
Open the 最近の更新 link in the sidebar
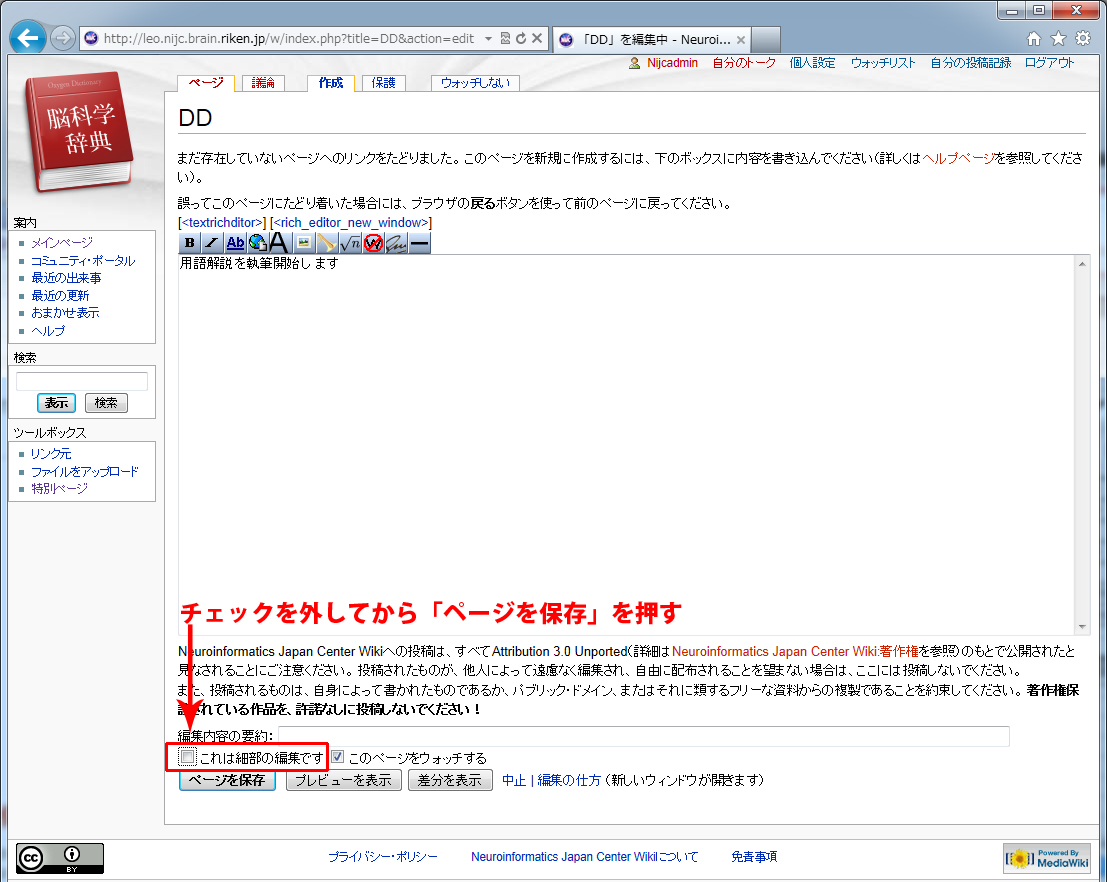coord(60,295)
